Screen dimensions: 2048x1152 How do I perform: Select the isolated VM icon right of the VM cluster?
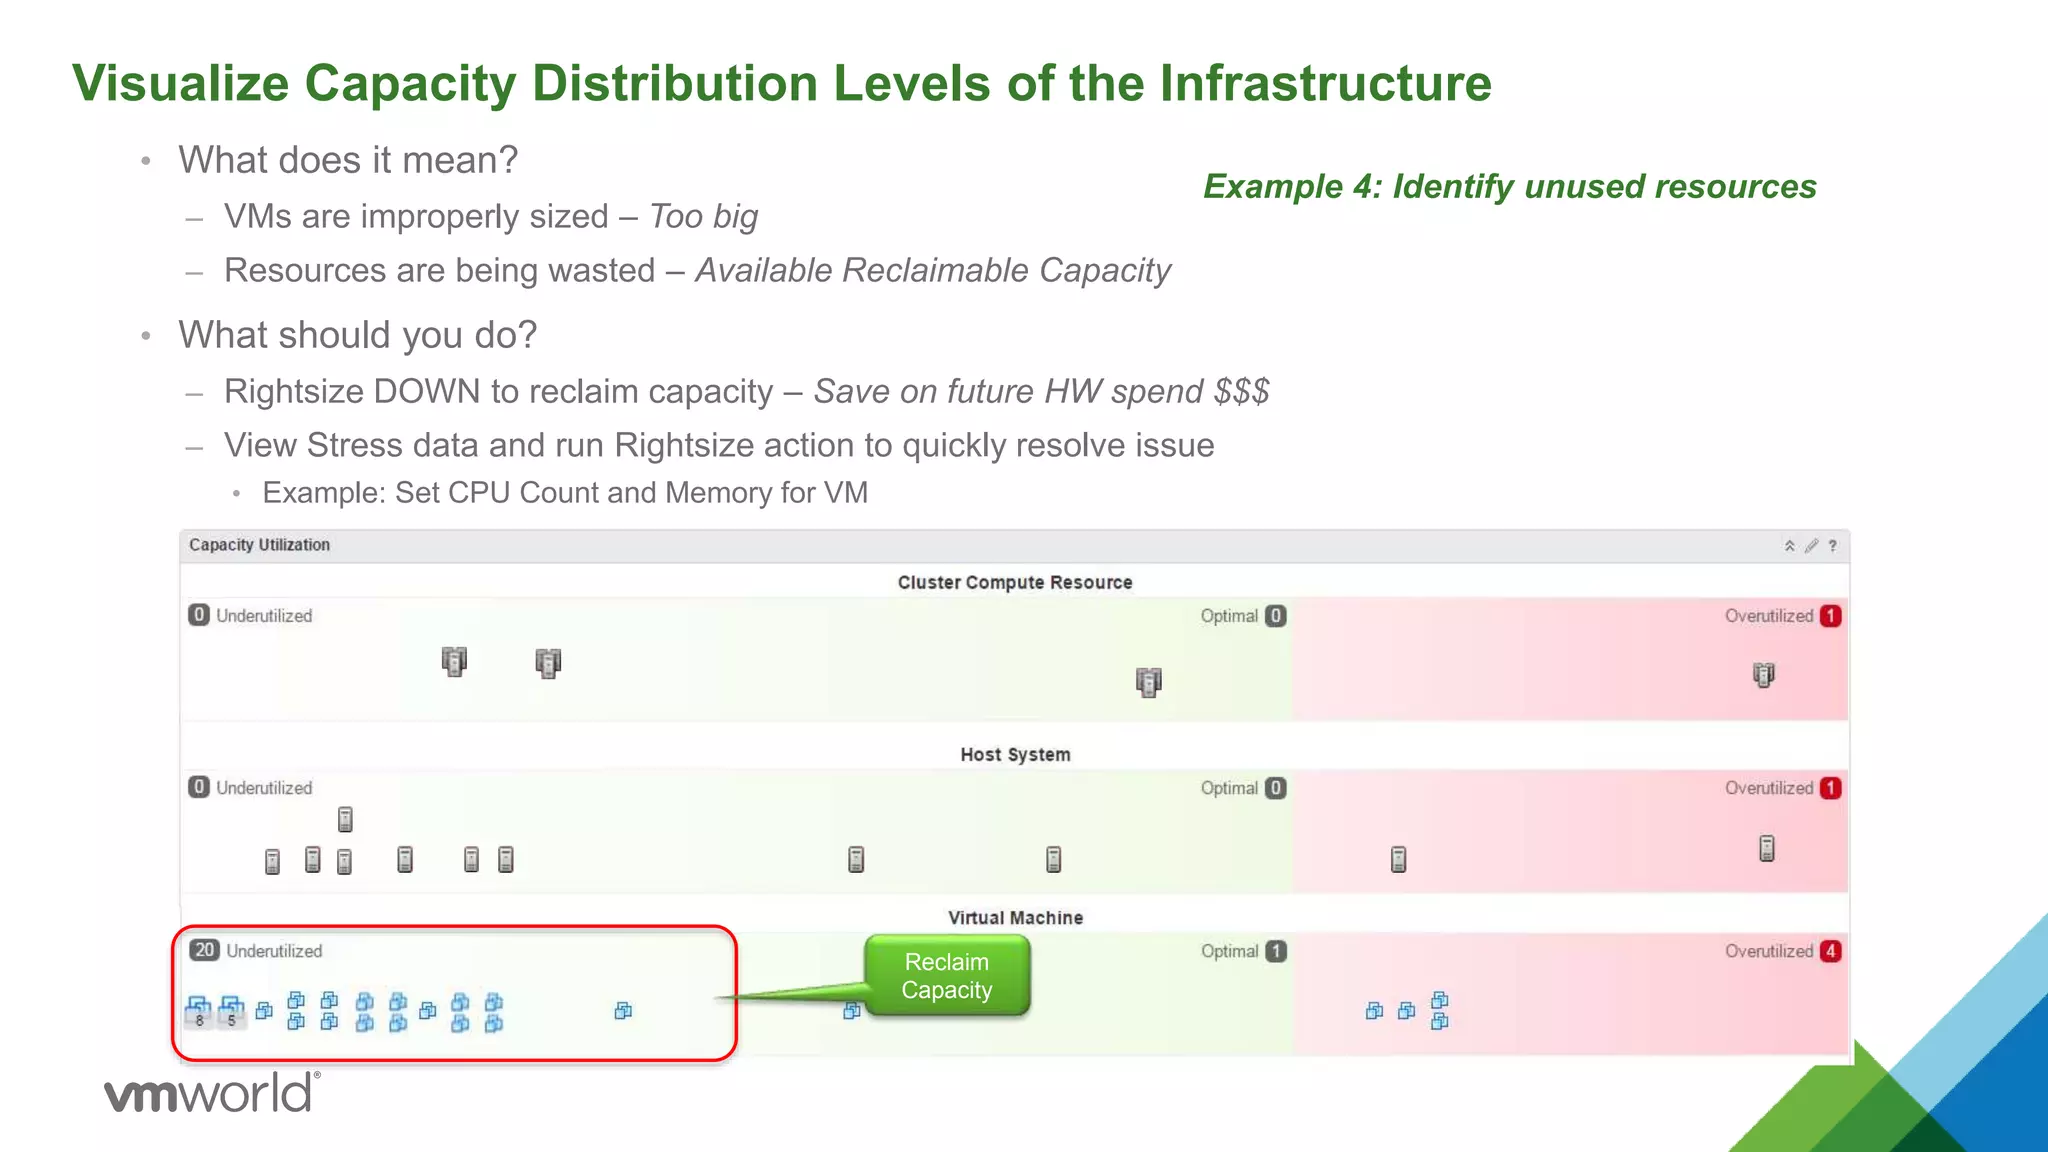[623, 1011]
